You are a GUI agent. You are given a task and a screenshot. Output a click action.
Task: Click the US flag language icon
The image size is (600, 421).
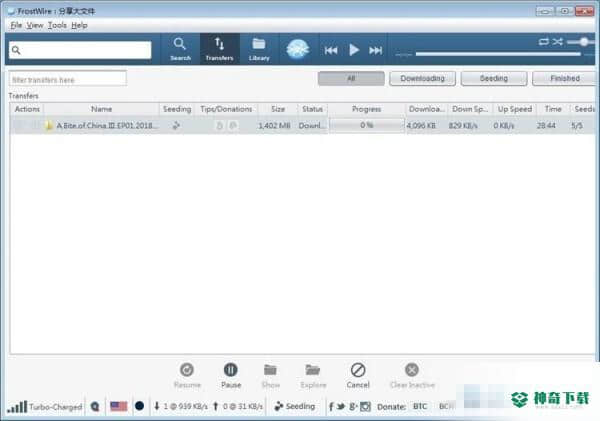(x=119, y=406)
